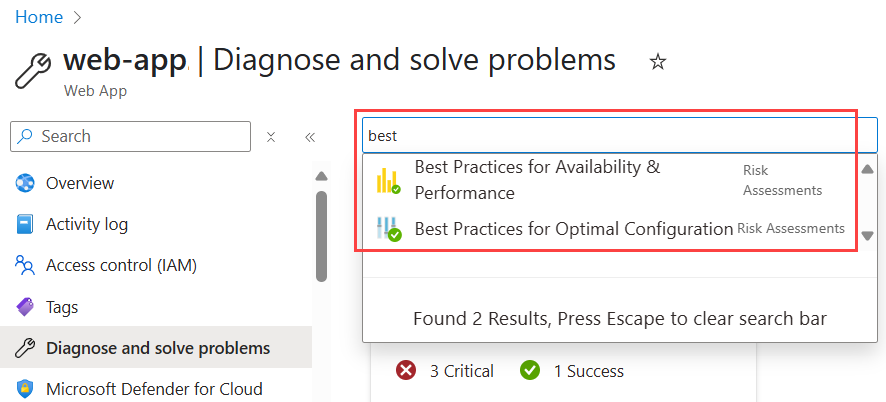Select Best Practices for Optimal Configuration
This screenshot has height=402, width=886.
(x=573, y=229)
